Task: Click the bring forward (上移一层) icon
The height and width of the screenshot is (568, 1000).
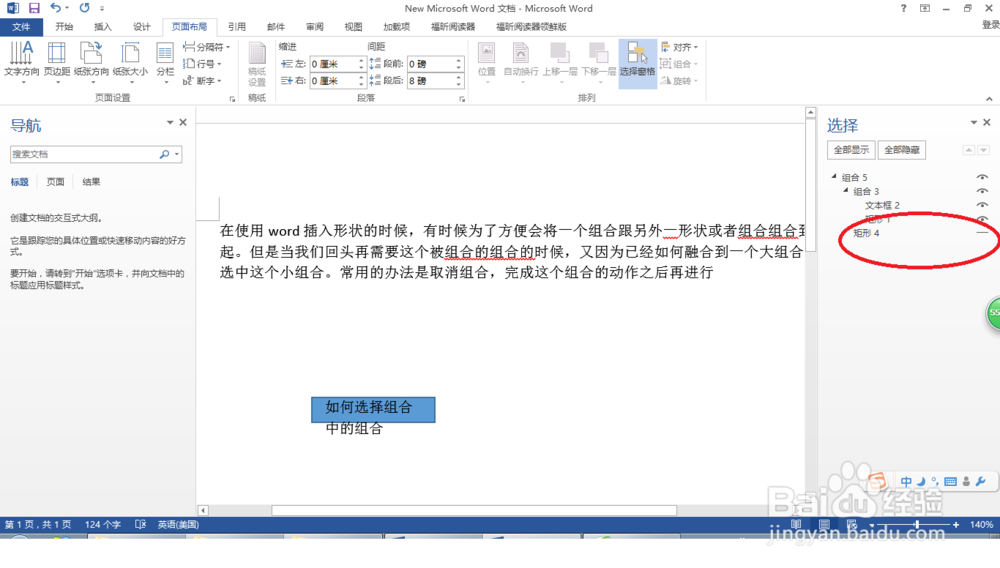Action: point(560,62)
